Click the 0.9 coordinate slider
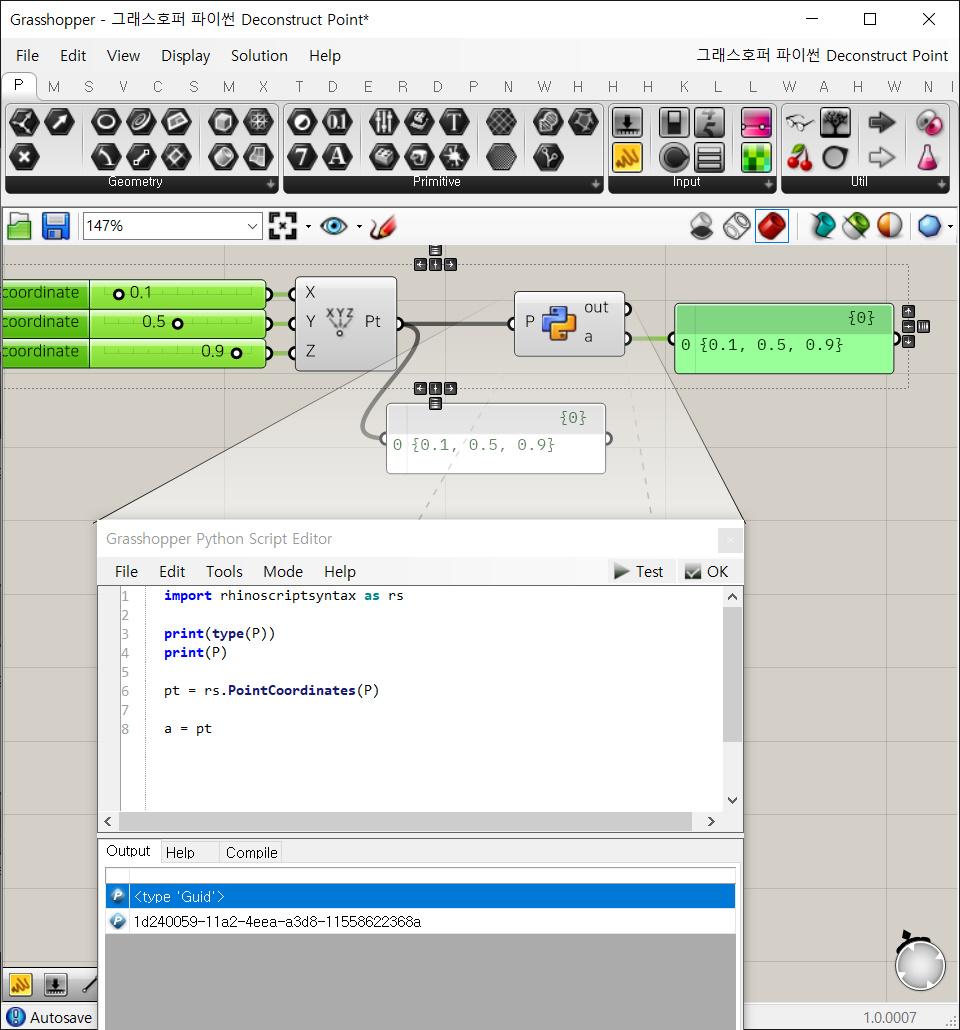The width and height of the screenshot is (960, 1030). click(x=133, y=352)
